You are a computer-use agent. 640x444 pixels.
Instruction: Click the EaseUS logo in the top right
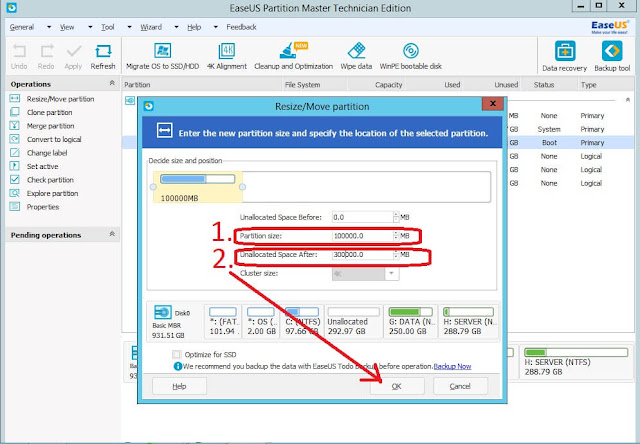tap(609, 27)
